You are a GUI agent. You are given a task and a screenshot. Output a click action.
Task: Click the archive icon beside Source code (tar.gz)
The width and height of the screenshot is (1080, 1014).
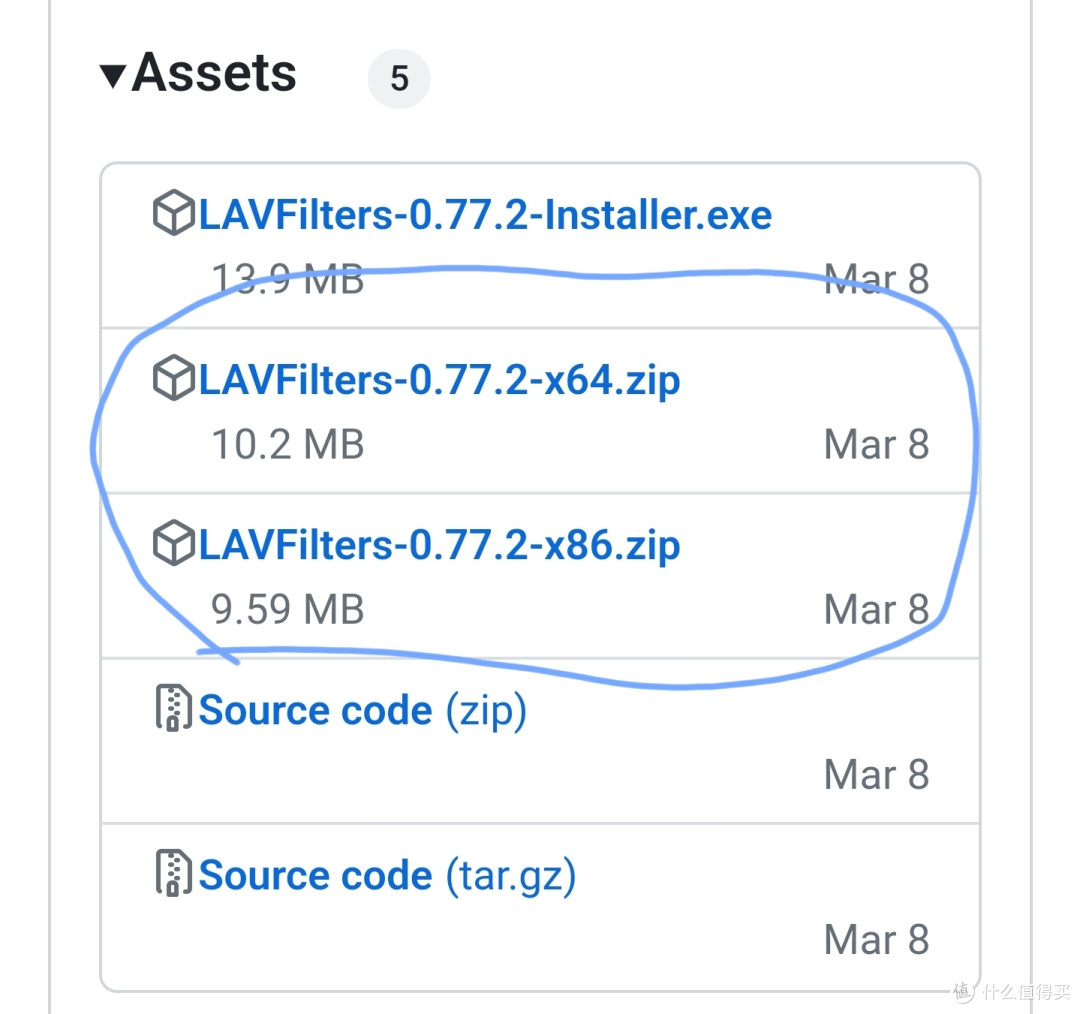pyautogui.click(x=172, y=874)
